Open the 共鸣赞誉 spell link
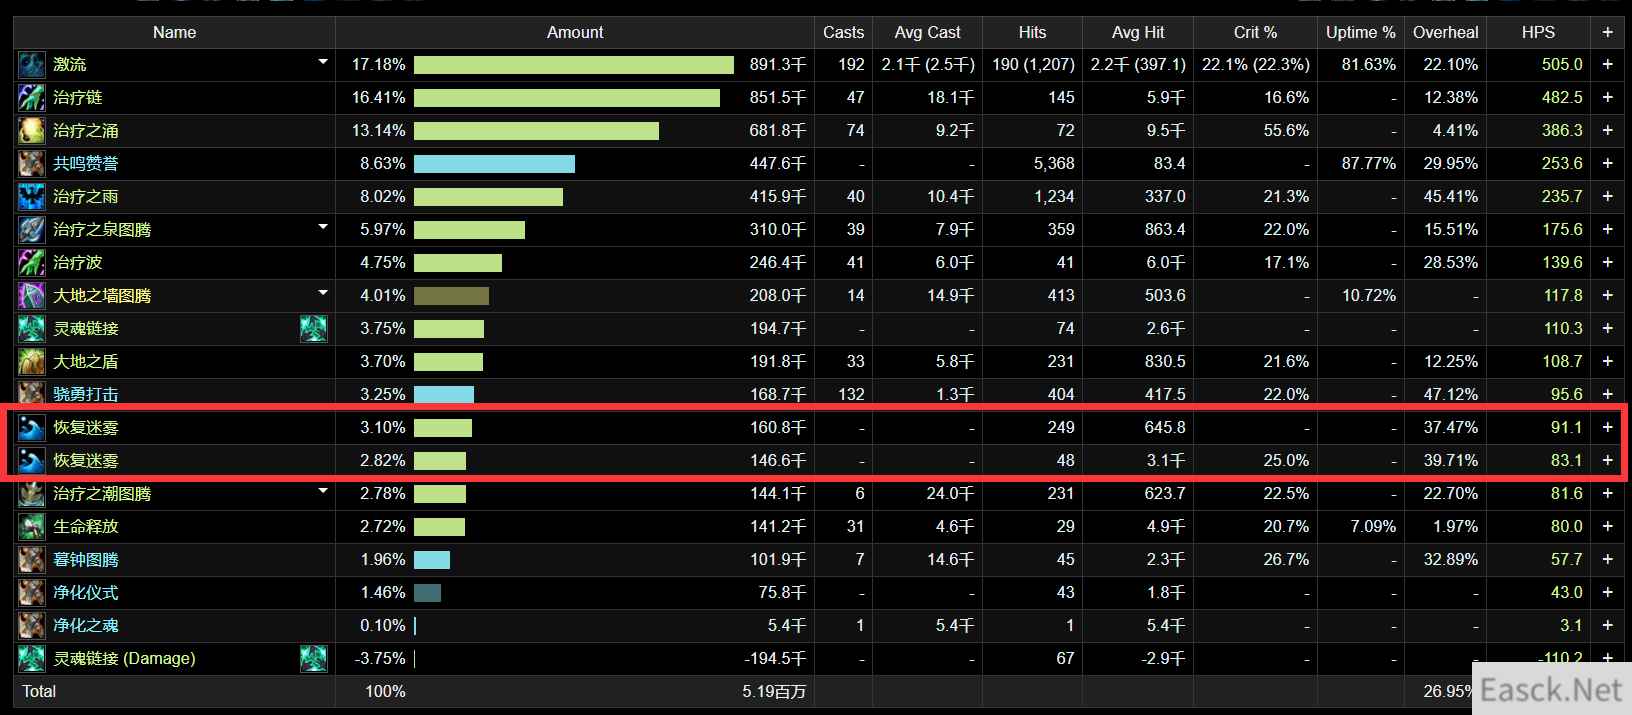This screenshot has height=715, width=1632. (86, 164)
